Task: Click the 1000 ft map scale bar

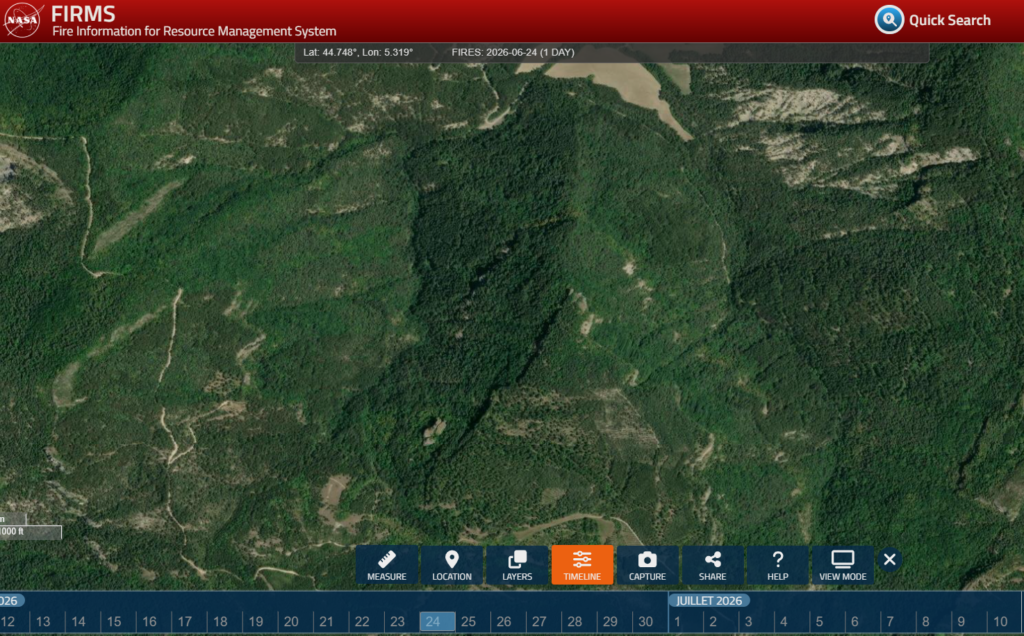Action: pos(31,531)
